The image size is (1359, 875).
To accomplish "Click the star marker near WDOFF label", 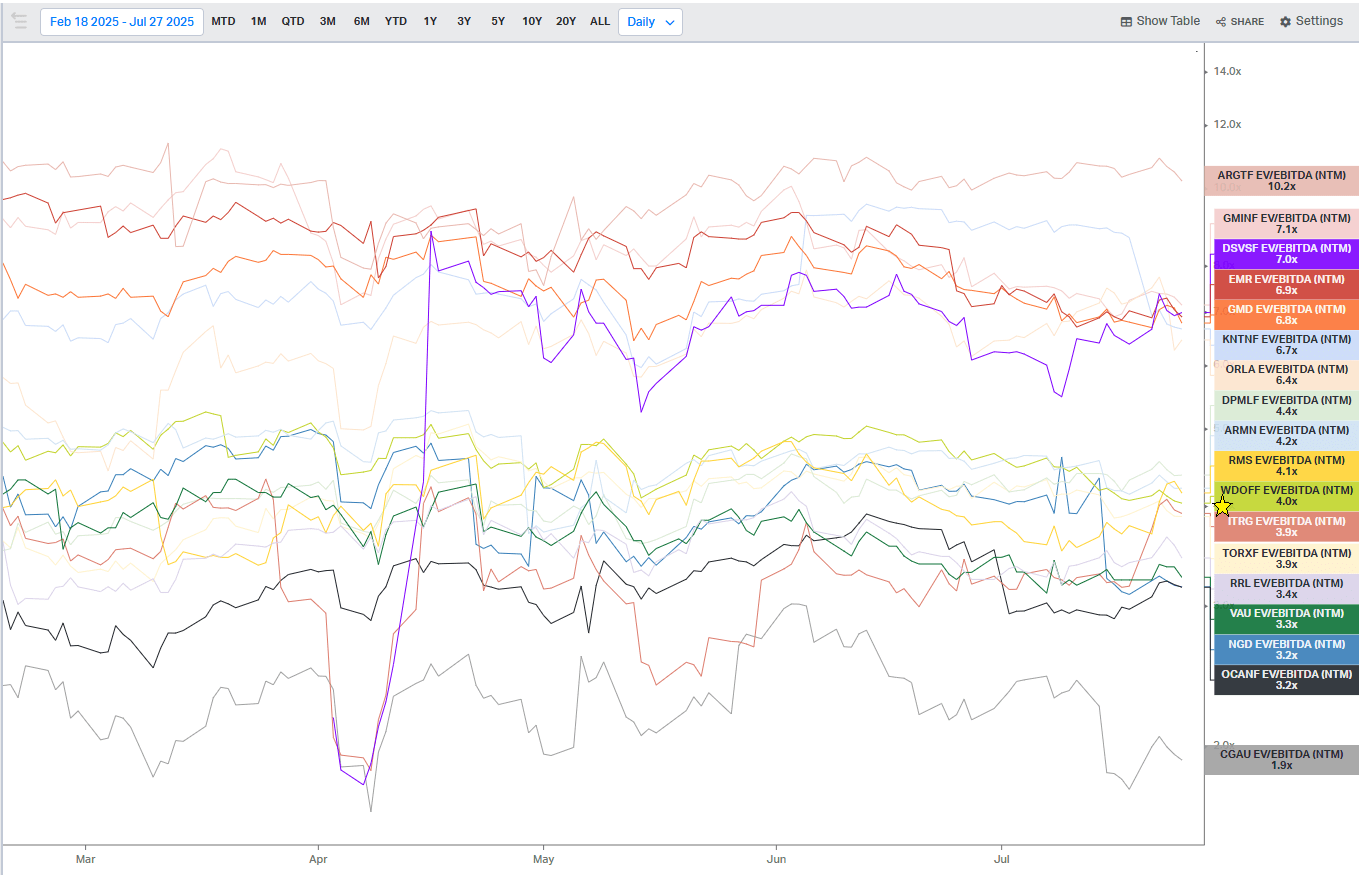I will 1221,507.
